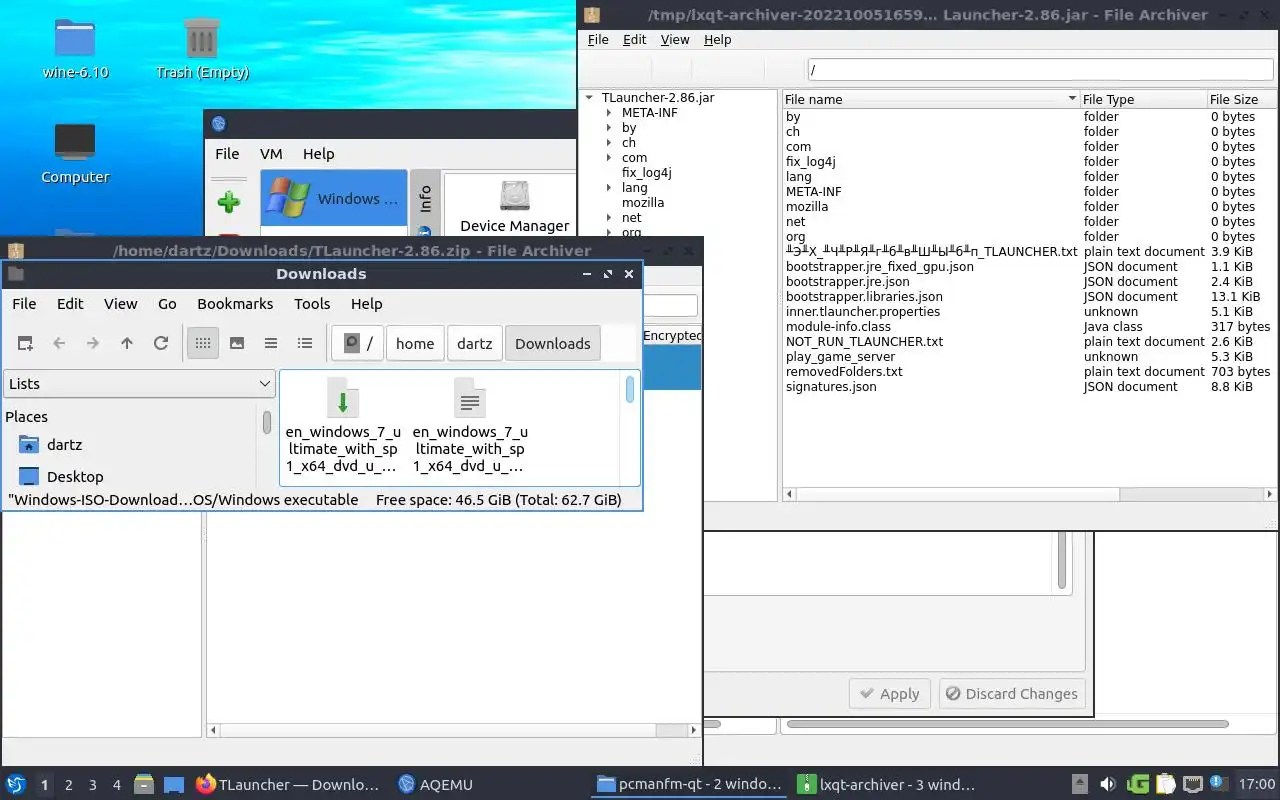1280x800 pixels.
Task: Click the 'home' path breadcrumb button
Action: [415, 343]
